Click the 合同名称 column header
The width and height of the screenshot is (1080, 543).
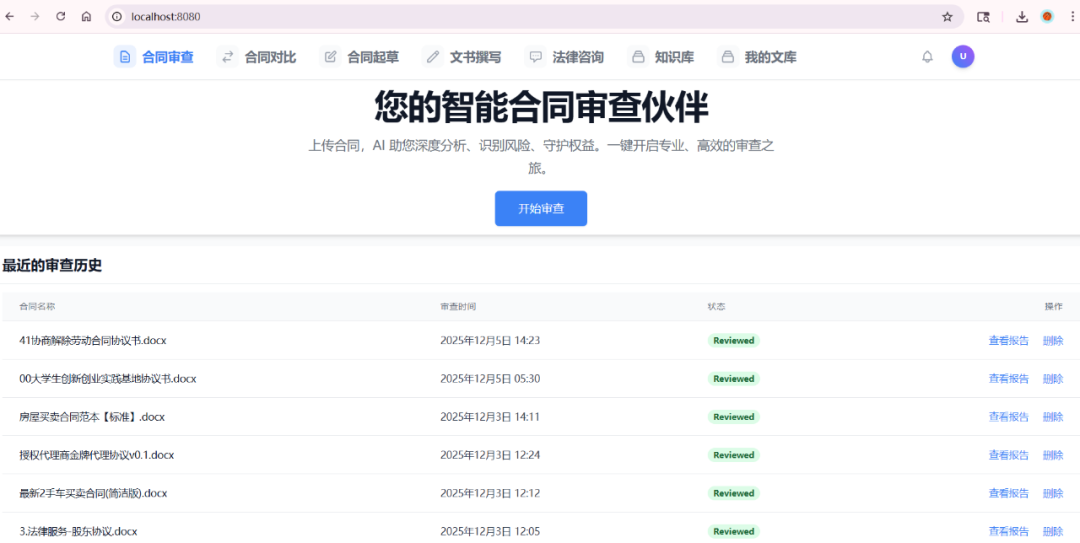pyautogui.click(x=37, y=307)
